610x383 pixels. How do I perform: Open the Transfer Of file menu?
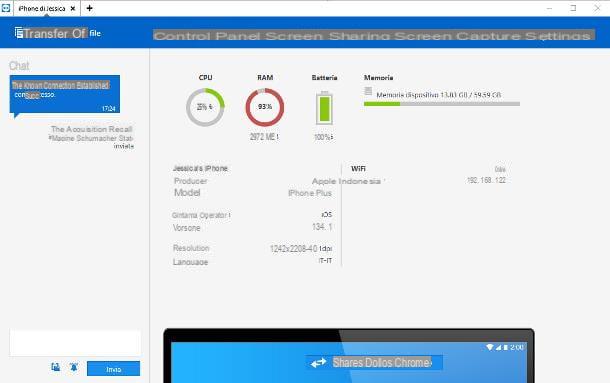click(x=58, y=33)
